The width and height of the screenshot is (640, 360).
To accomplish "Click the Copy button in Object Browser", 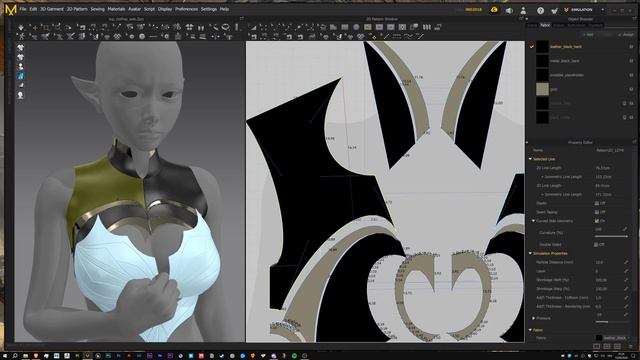I will pos(607,35).
